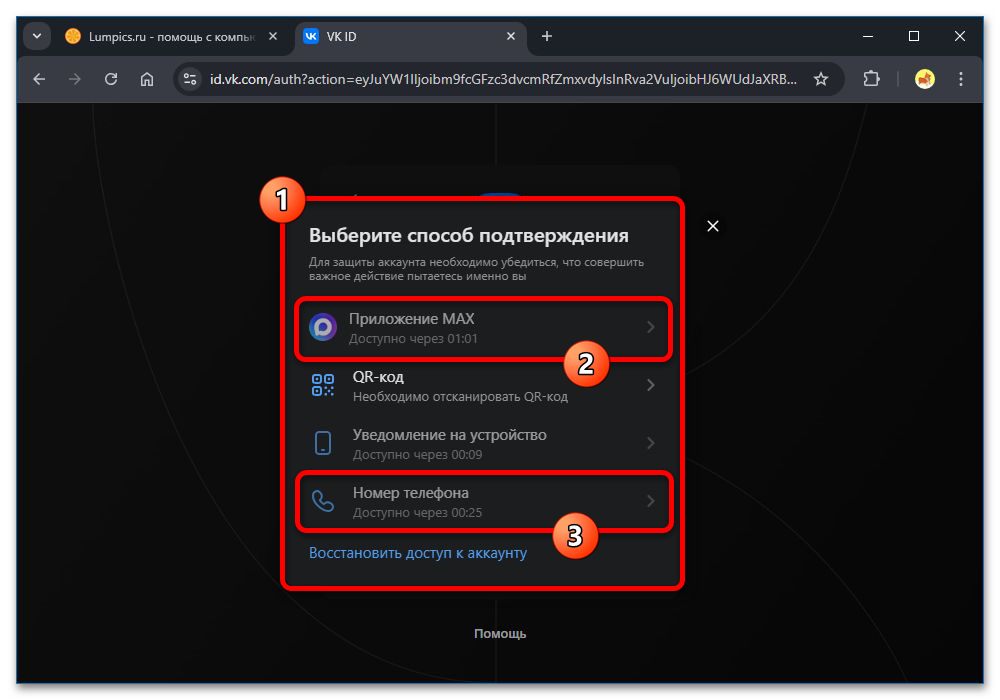The image size is (1000, 700).
Task: Open the browser home page
Action: 147,79
